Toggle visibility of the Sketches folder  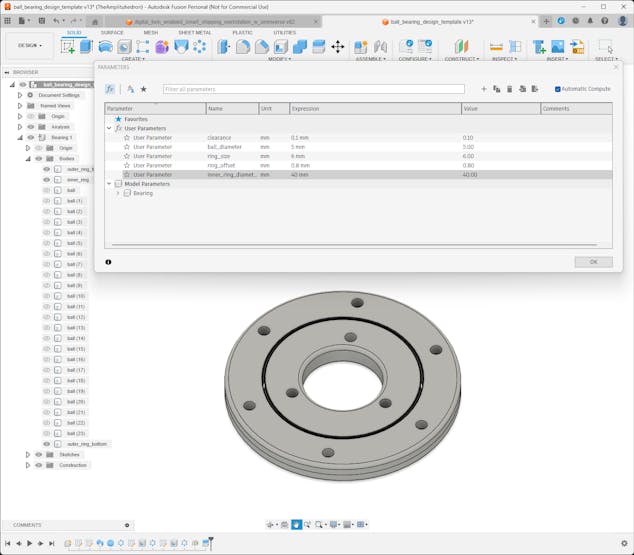coord(39,454)
